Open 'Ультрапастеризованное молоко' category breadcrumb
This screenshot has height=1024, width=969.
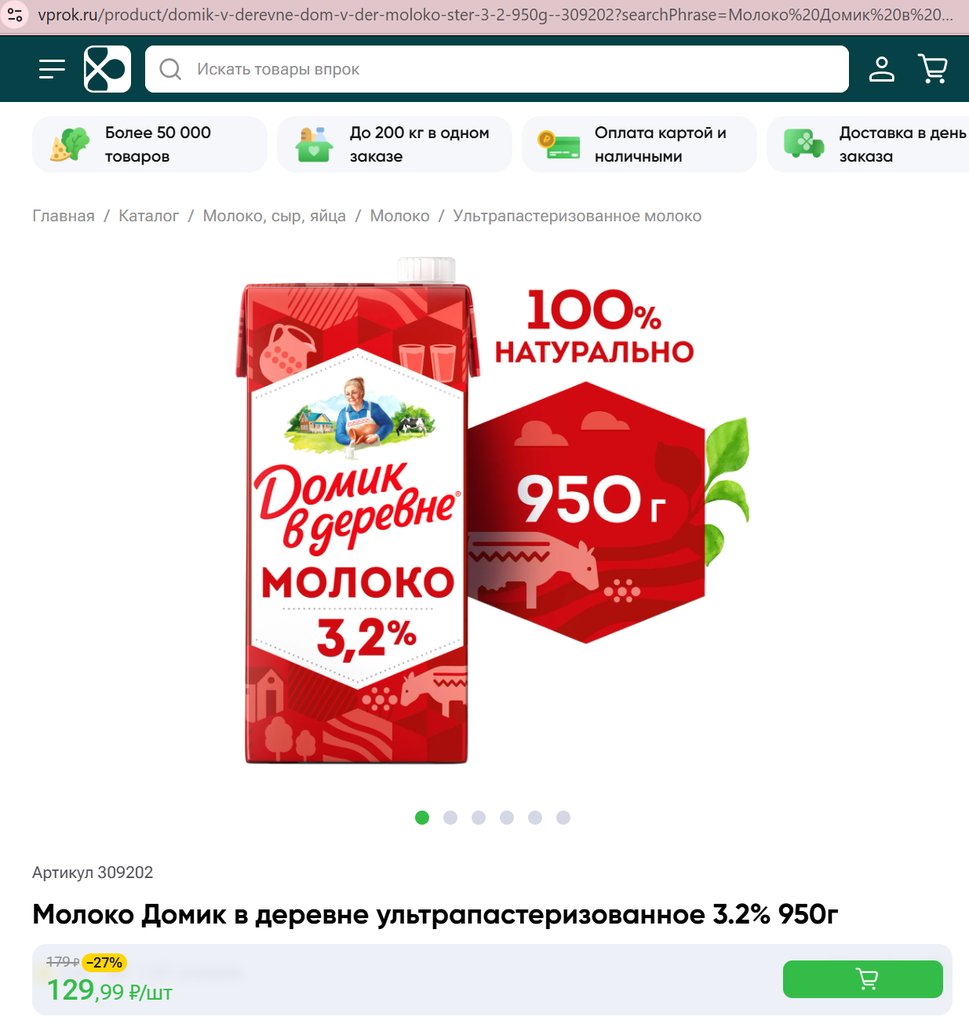(x=577, y=216)
